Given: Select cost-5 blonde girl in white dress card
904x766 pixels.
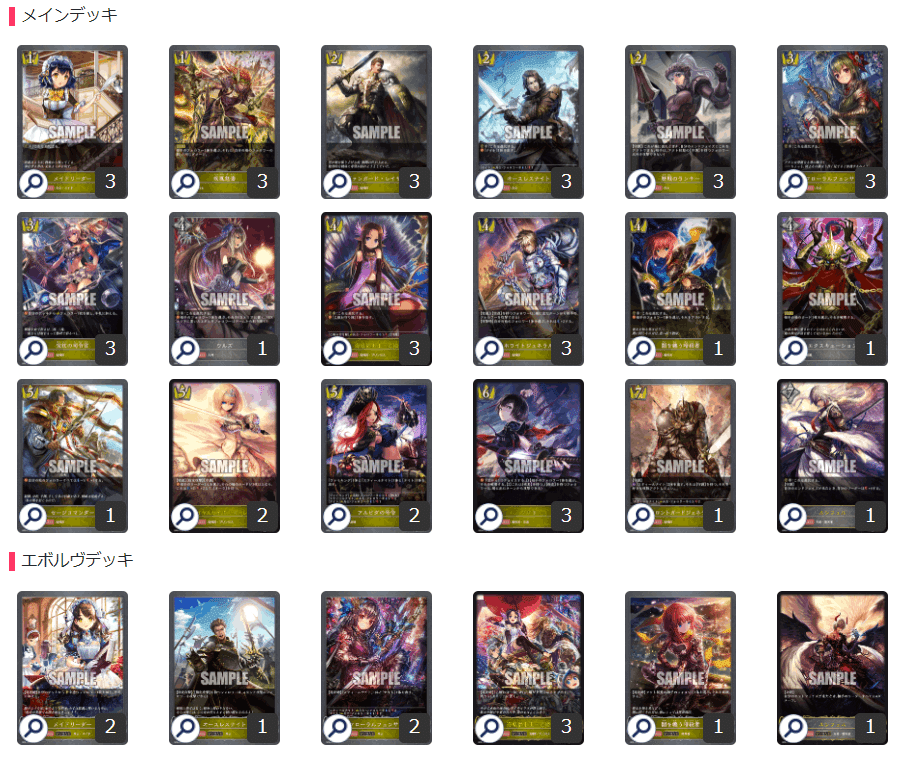Looking at the screenshot, I should (x=224, y=456).
